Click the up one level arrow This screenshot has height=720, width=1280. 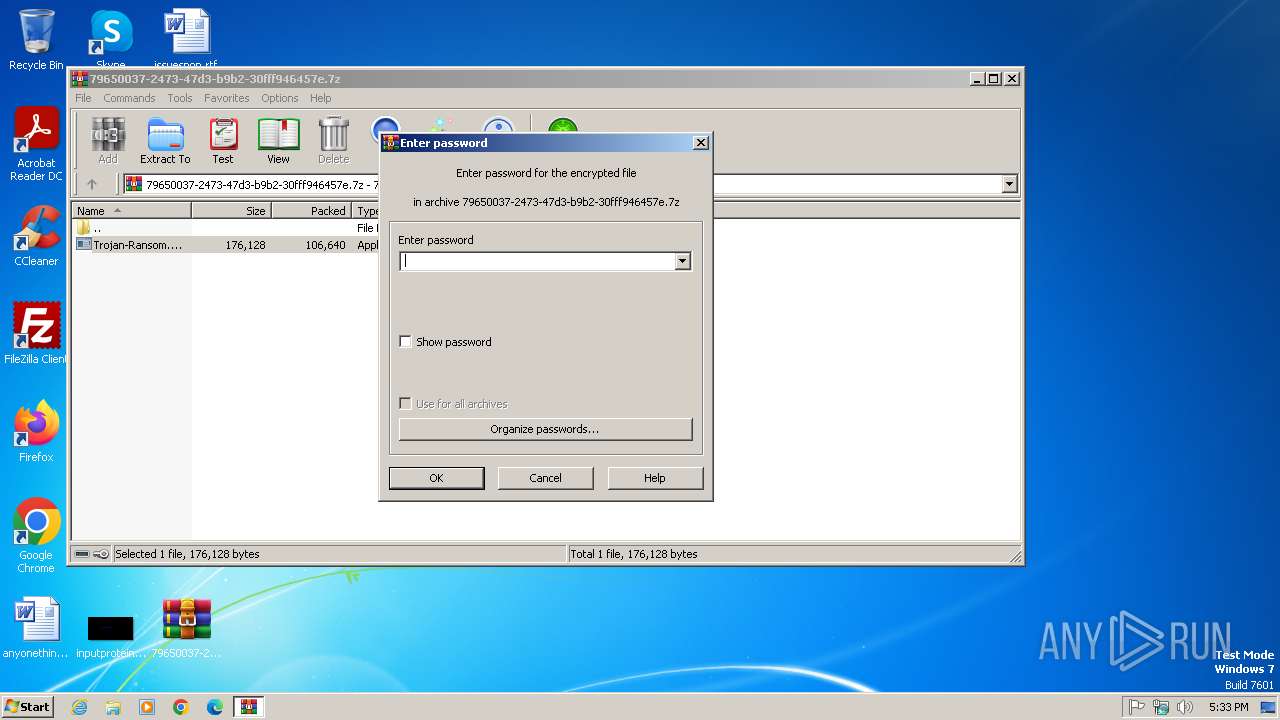pyautogui.click(x=92, y=184)
